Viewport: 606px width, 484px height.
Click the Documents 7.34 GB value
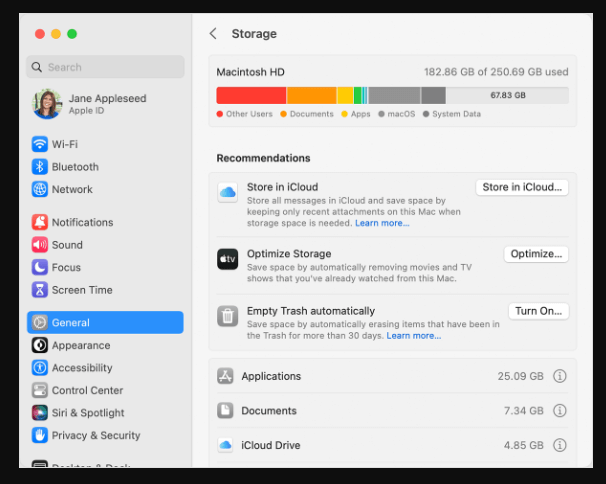pyautogui.click(x=524, y=411)
